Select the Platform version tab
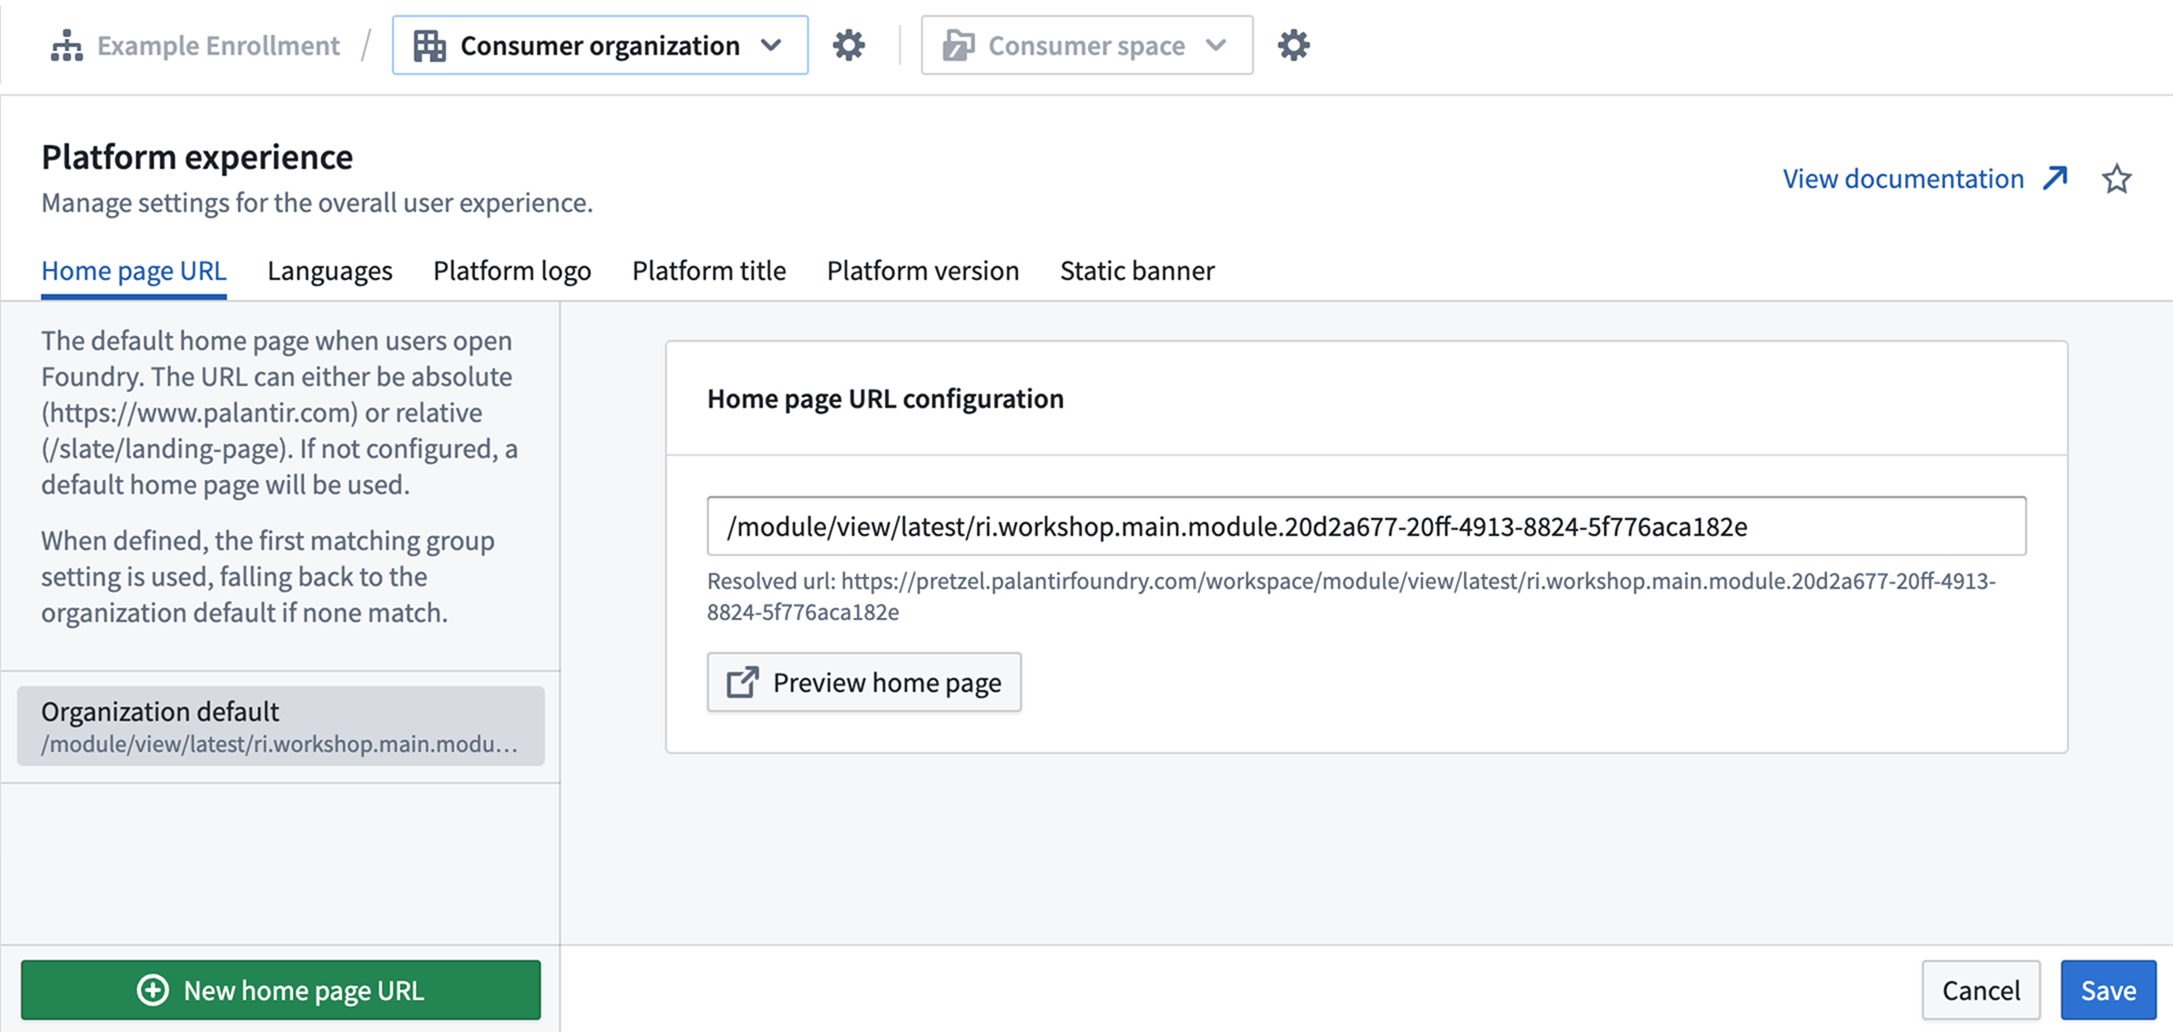This screenshot has height=1032, width=2173. [x=922, y=271]
